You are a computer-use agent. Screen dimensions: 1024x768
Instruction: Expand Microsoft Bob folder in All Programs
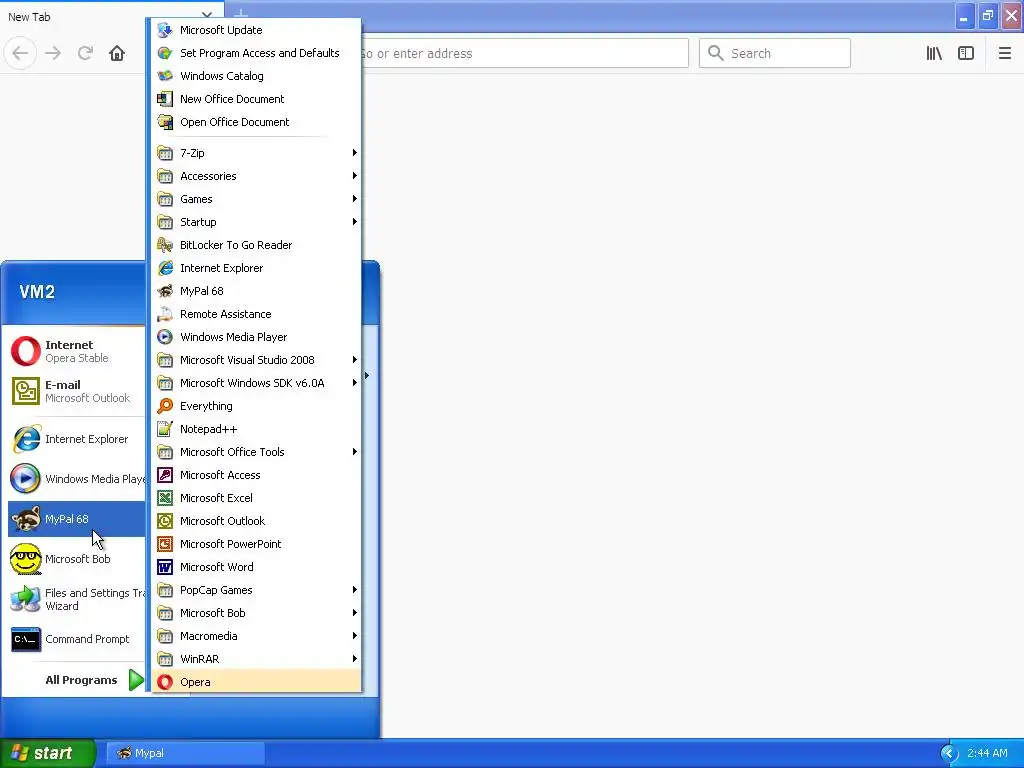pos(256,613)
